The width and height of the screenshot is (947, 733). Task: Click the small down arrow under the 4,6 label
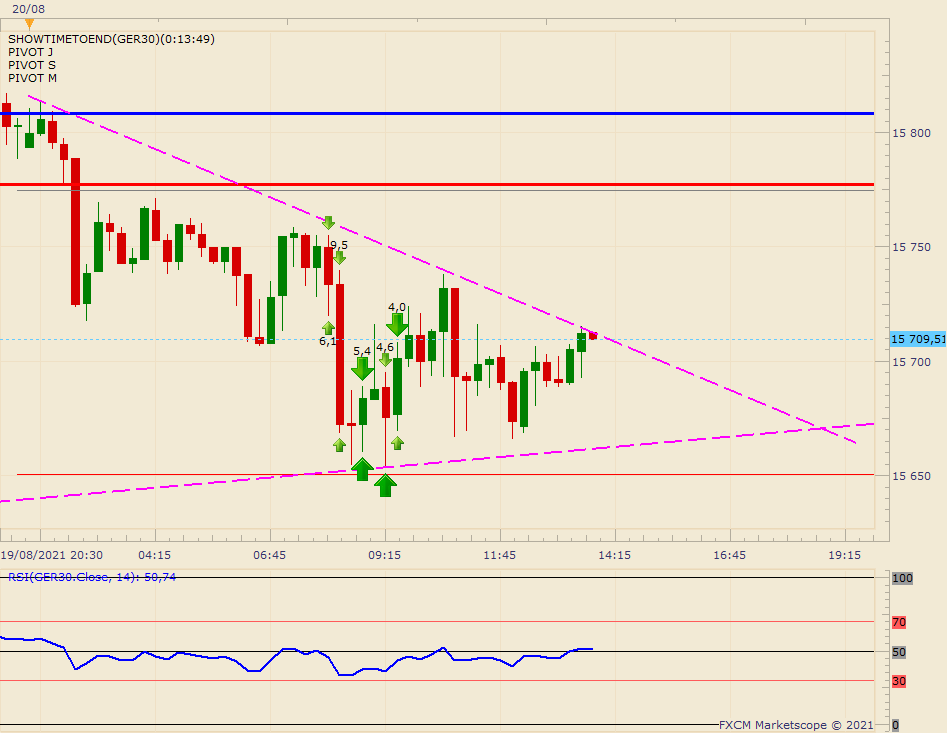coord(385,360)
